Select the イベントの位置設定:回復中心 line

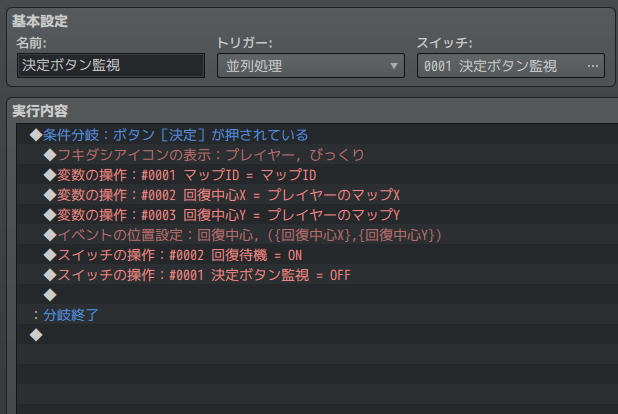tap(317, 235)
